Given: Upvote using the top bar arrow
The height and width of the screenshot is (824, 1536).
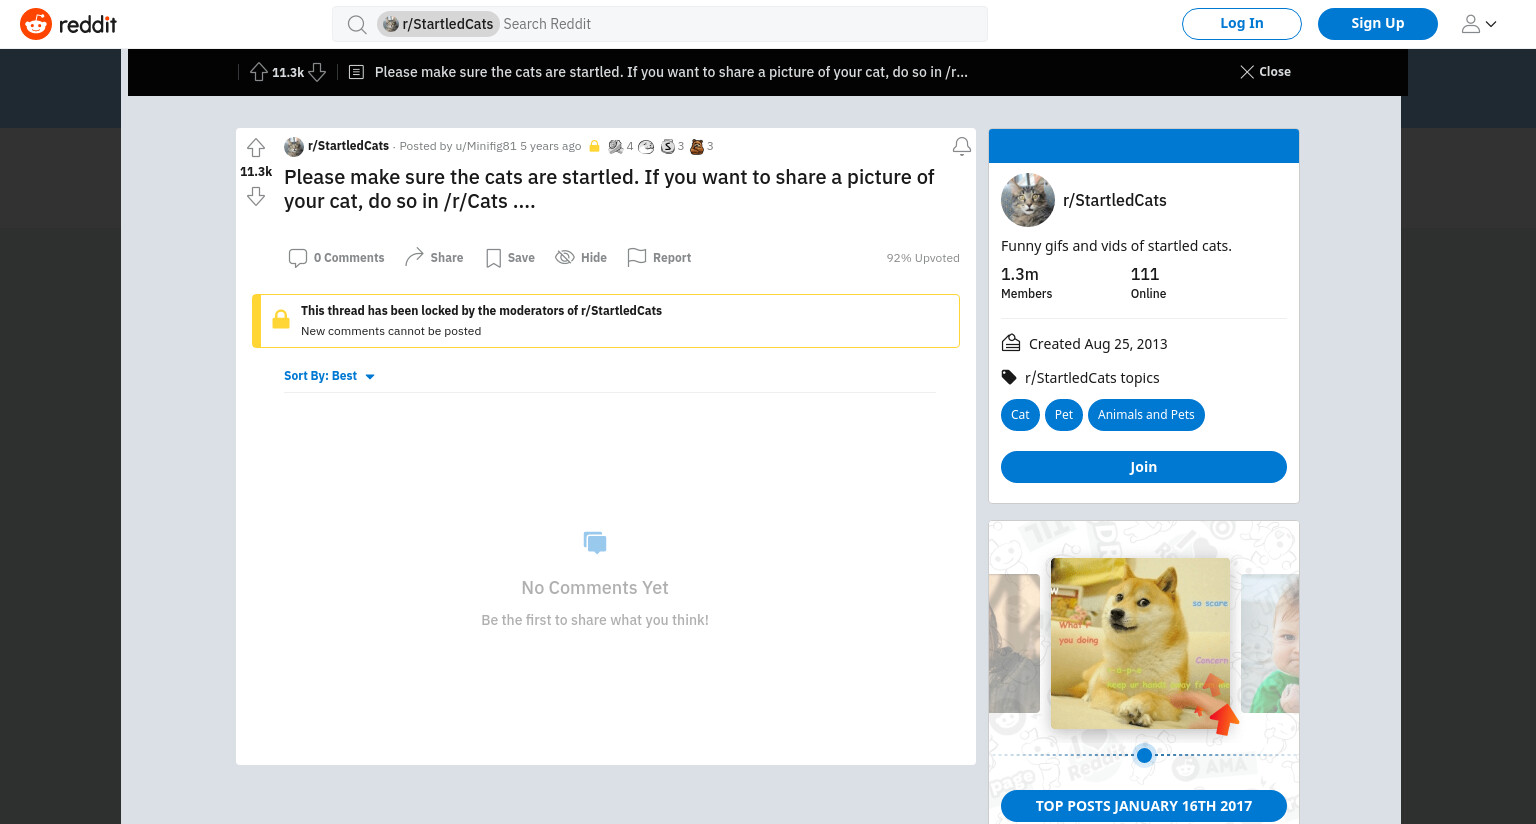Looking at the screenshot, I should (x=259, y=72).
